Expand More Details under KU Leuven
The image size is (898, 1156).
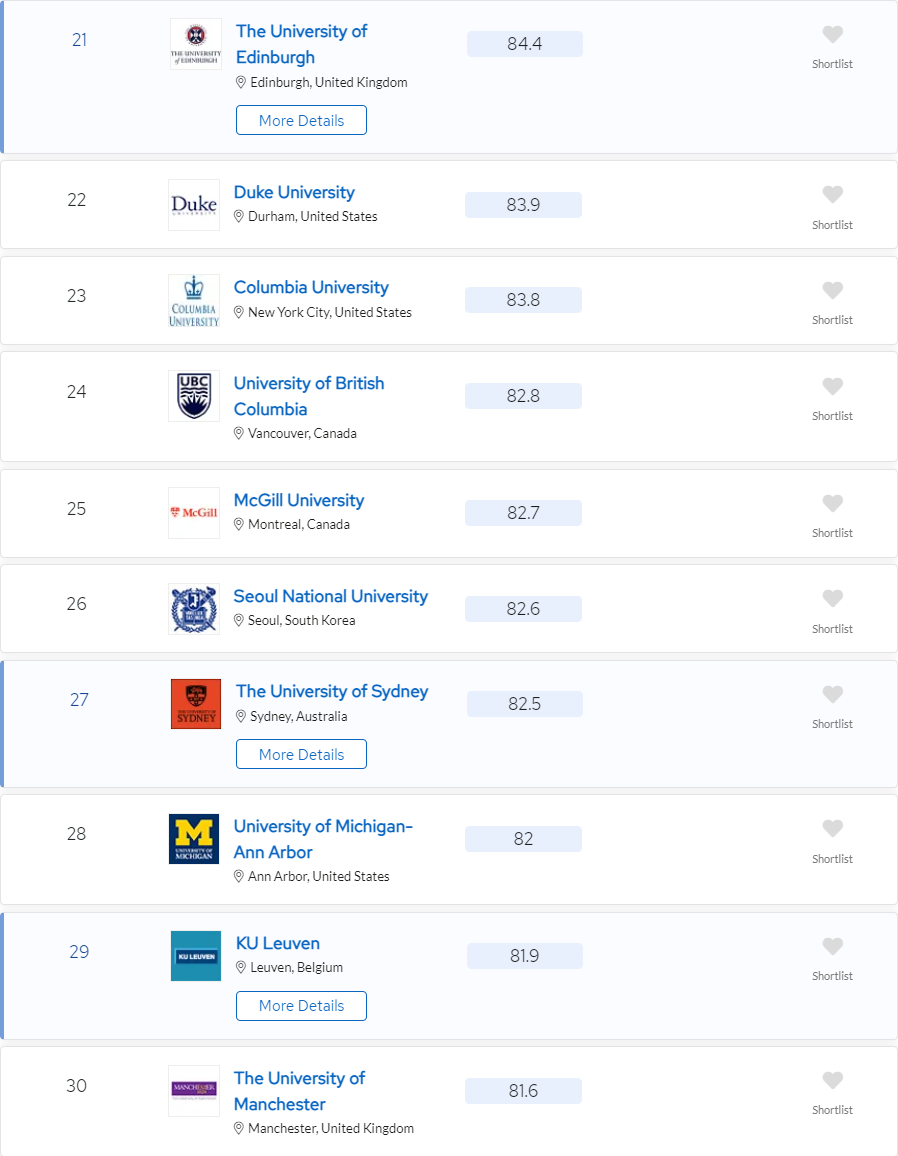click(x=301, y=1006)
